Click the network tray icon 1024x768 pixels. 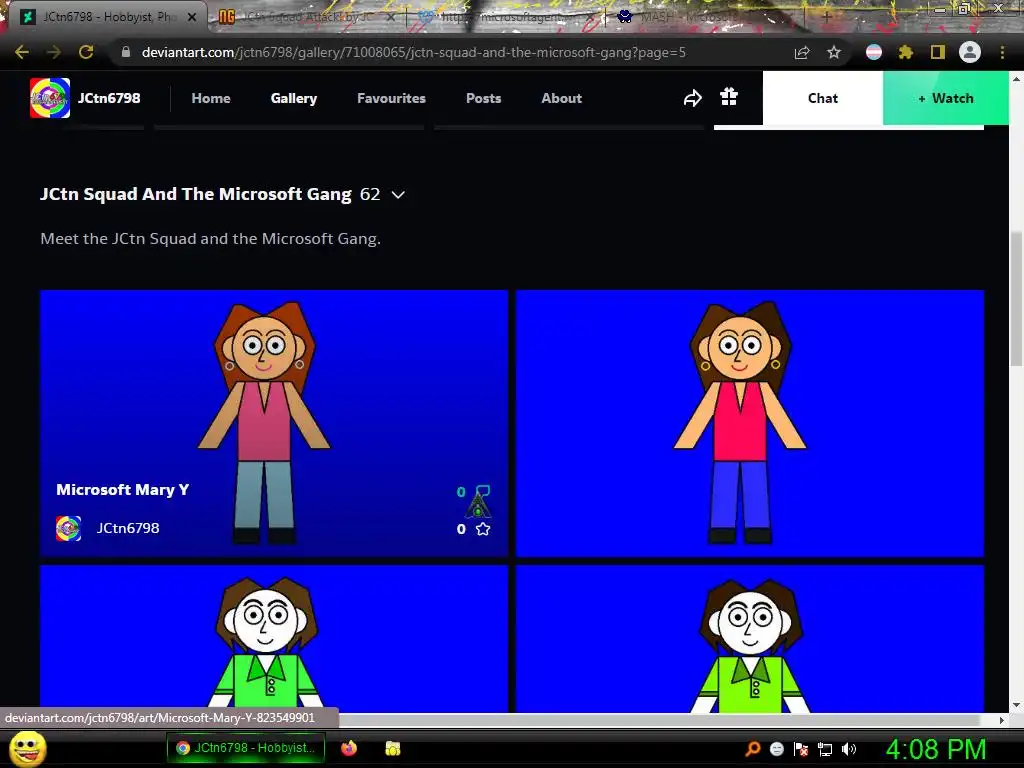tap(825, 749)
